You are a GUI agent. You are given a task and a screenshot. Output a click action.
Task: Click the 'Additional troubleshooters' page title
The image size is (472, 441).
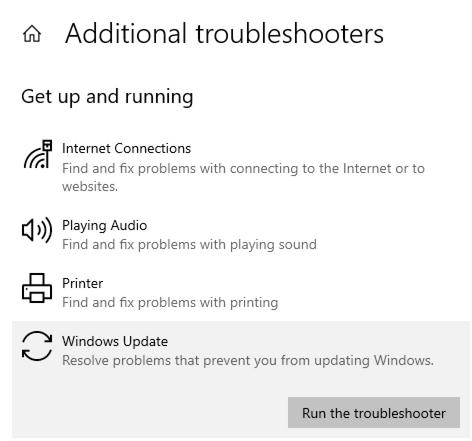pyautogui.click(x=224, y=34)
